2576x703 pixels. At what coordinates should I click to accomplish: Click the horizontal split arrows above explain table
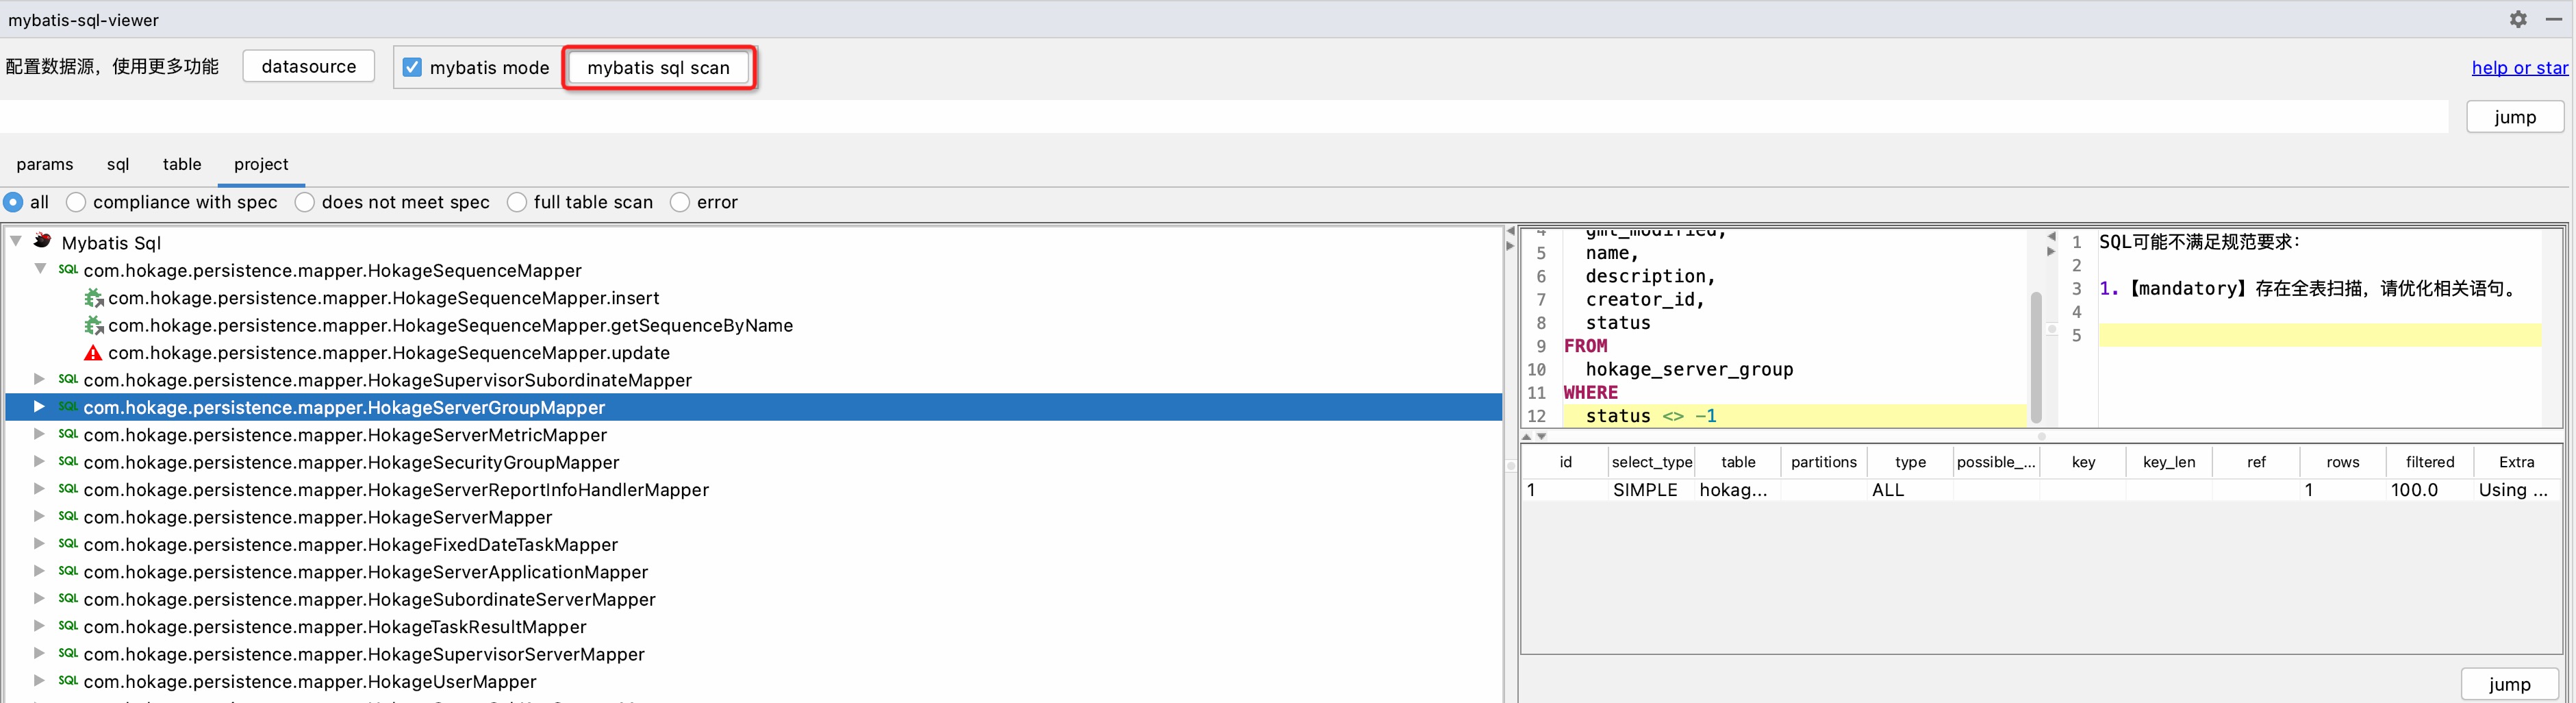coord(1534,436)
